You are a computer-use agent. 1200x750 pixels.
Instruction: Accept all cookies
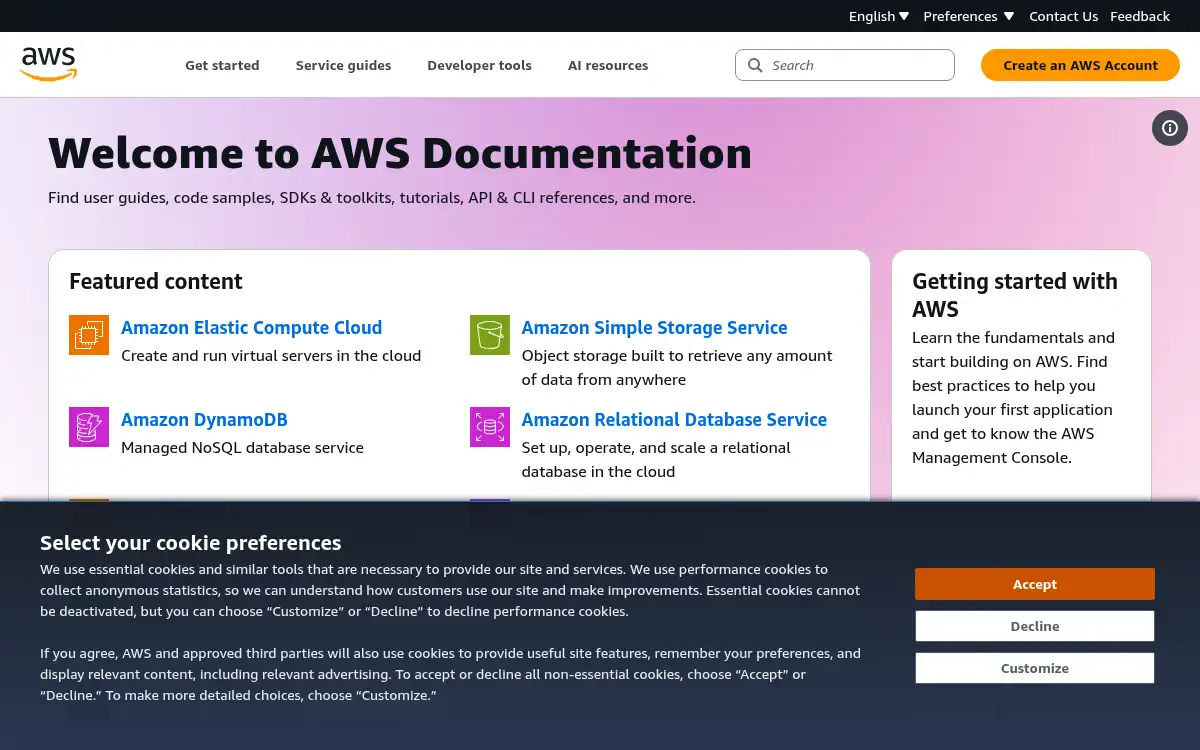[1034, 584]
